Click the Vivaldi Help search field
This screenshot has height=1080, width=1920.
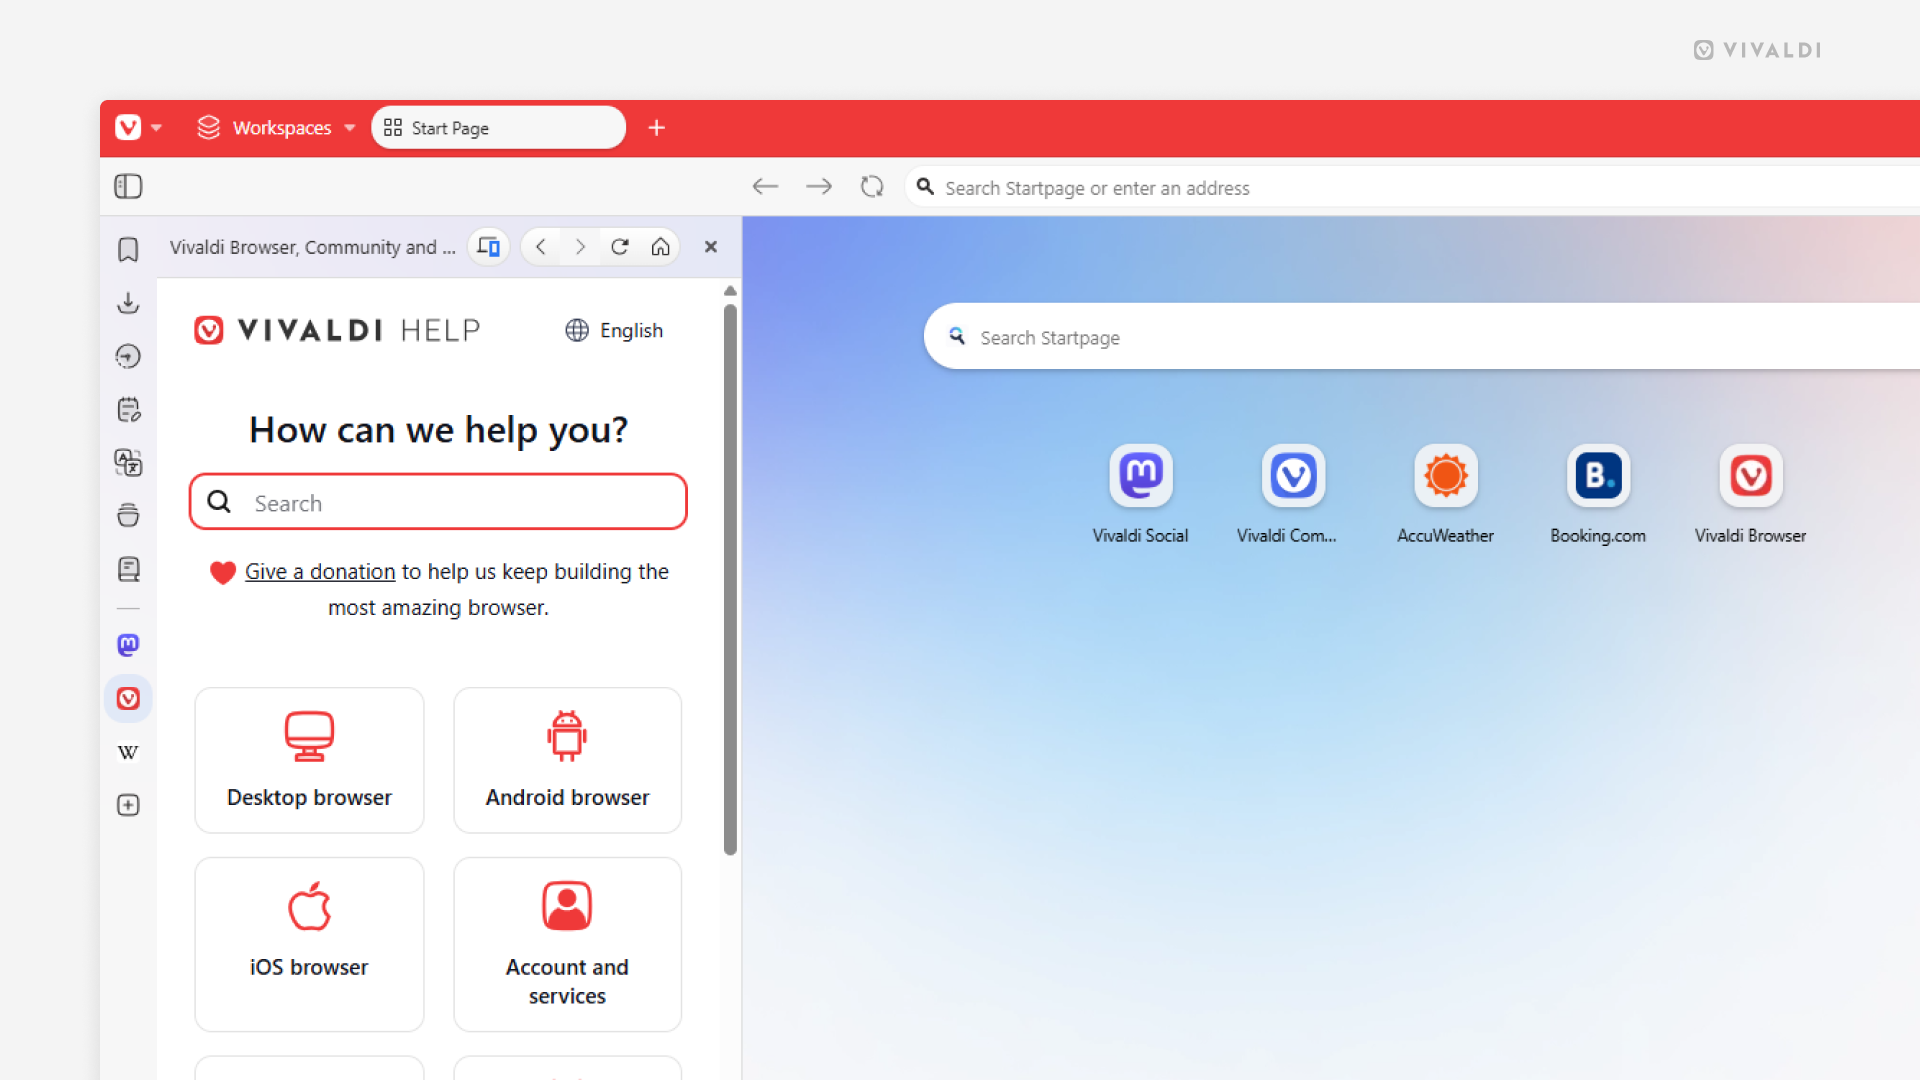(438, 502)
